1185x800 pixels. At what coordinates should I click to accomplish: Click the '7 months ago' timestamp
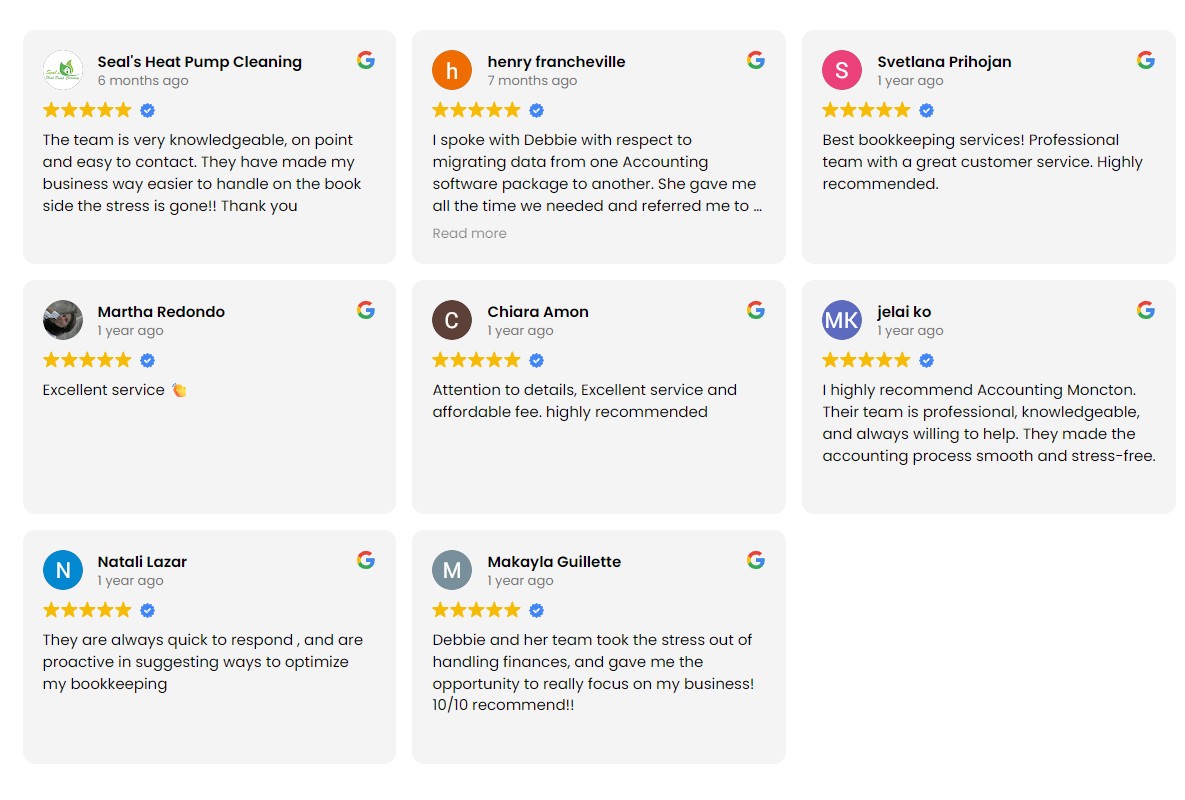click(532, 81)
